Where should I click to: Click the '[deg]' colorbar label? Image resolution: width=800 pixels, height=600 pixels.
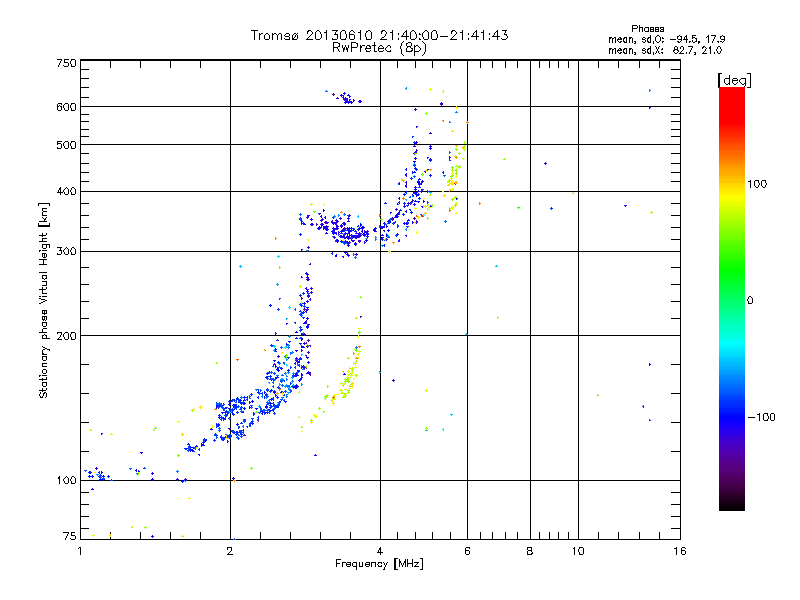click(x=734, y=80)
